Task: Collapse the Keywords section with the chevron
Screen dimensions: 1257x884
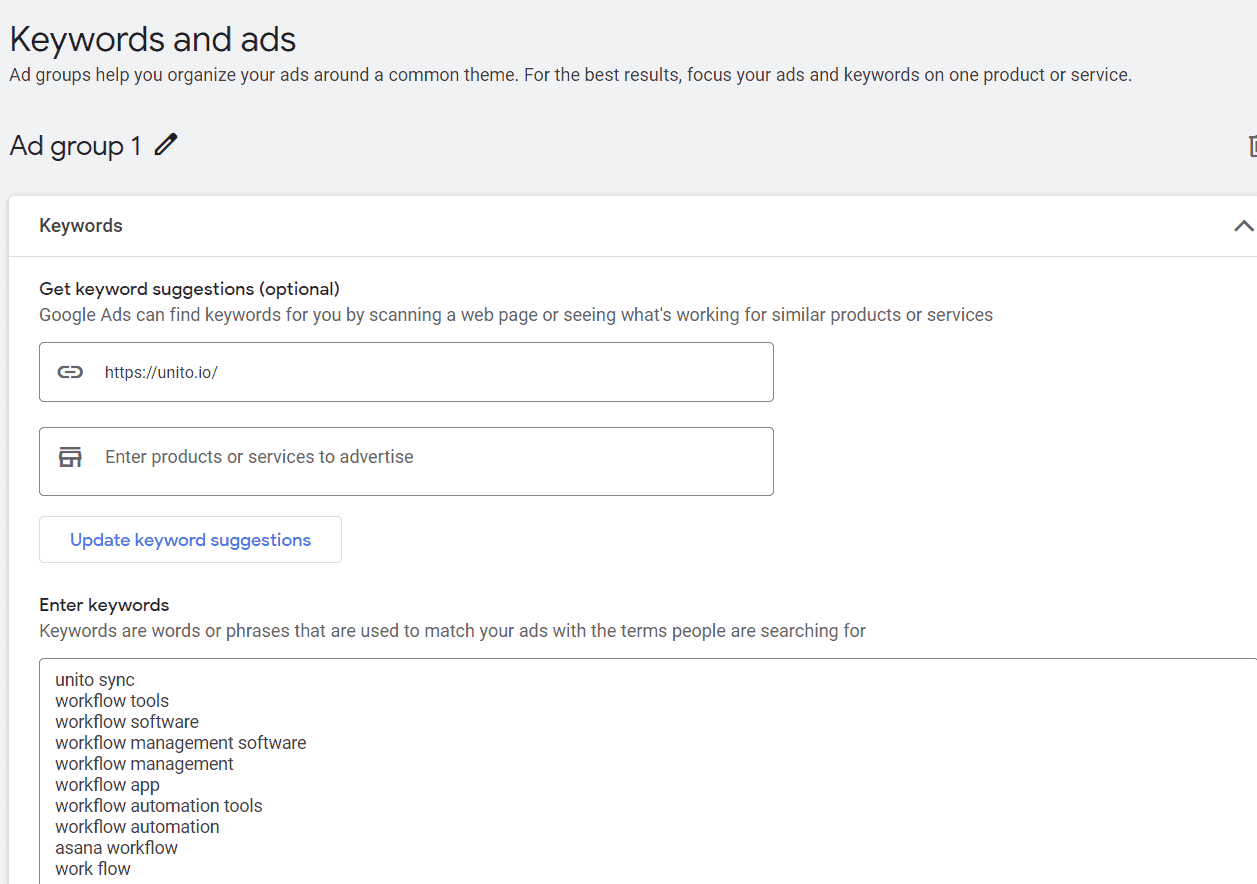Action: (1243, 226)
